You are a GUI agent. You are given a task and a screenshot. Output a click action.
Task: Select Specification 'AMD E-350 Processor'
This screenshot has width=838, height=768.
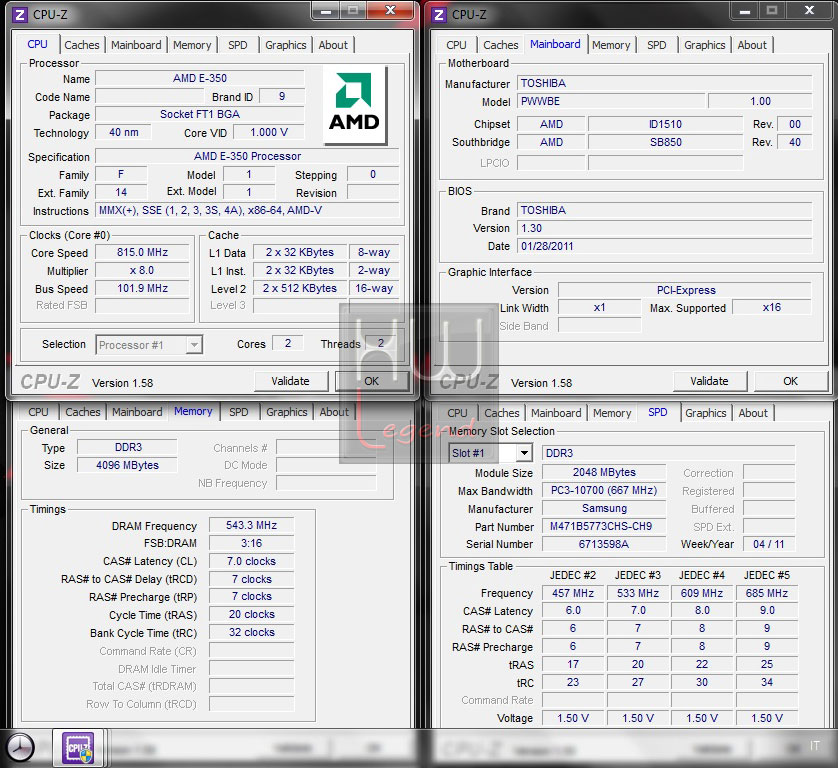point(247,157)
